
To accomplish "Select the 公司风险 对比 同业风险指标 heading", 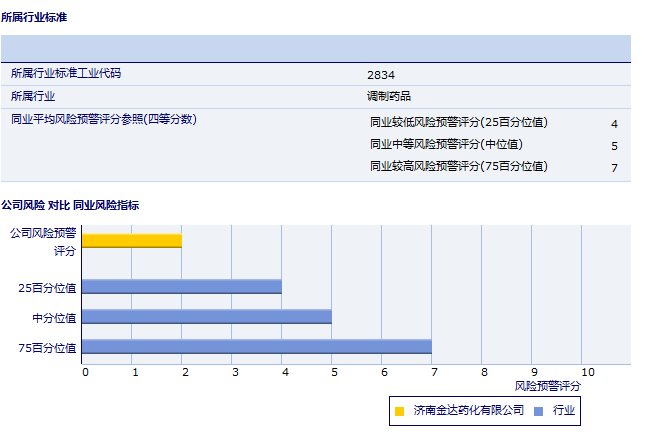I will [70, 205].
